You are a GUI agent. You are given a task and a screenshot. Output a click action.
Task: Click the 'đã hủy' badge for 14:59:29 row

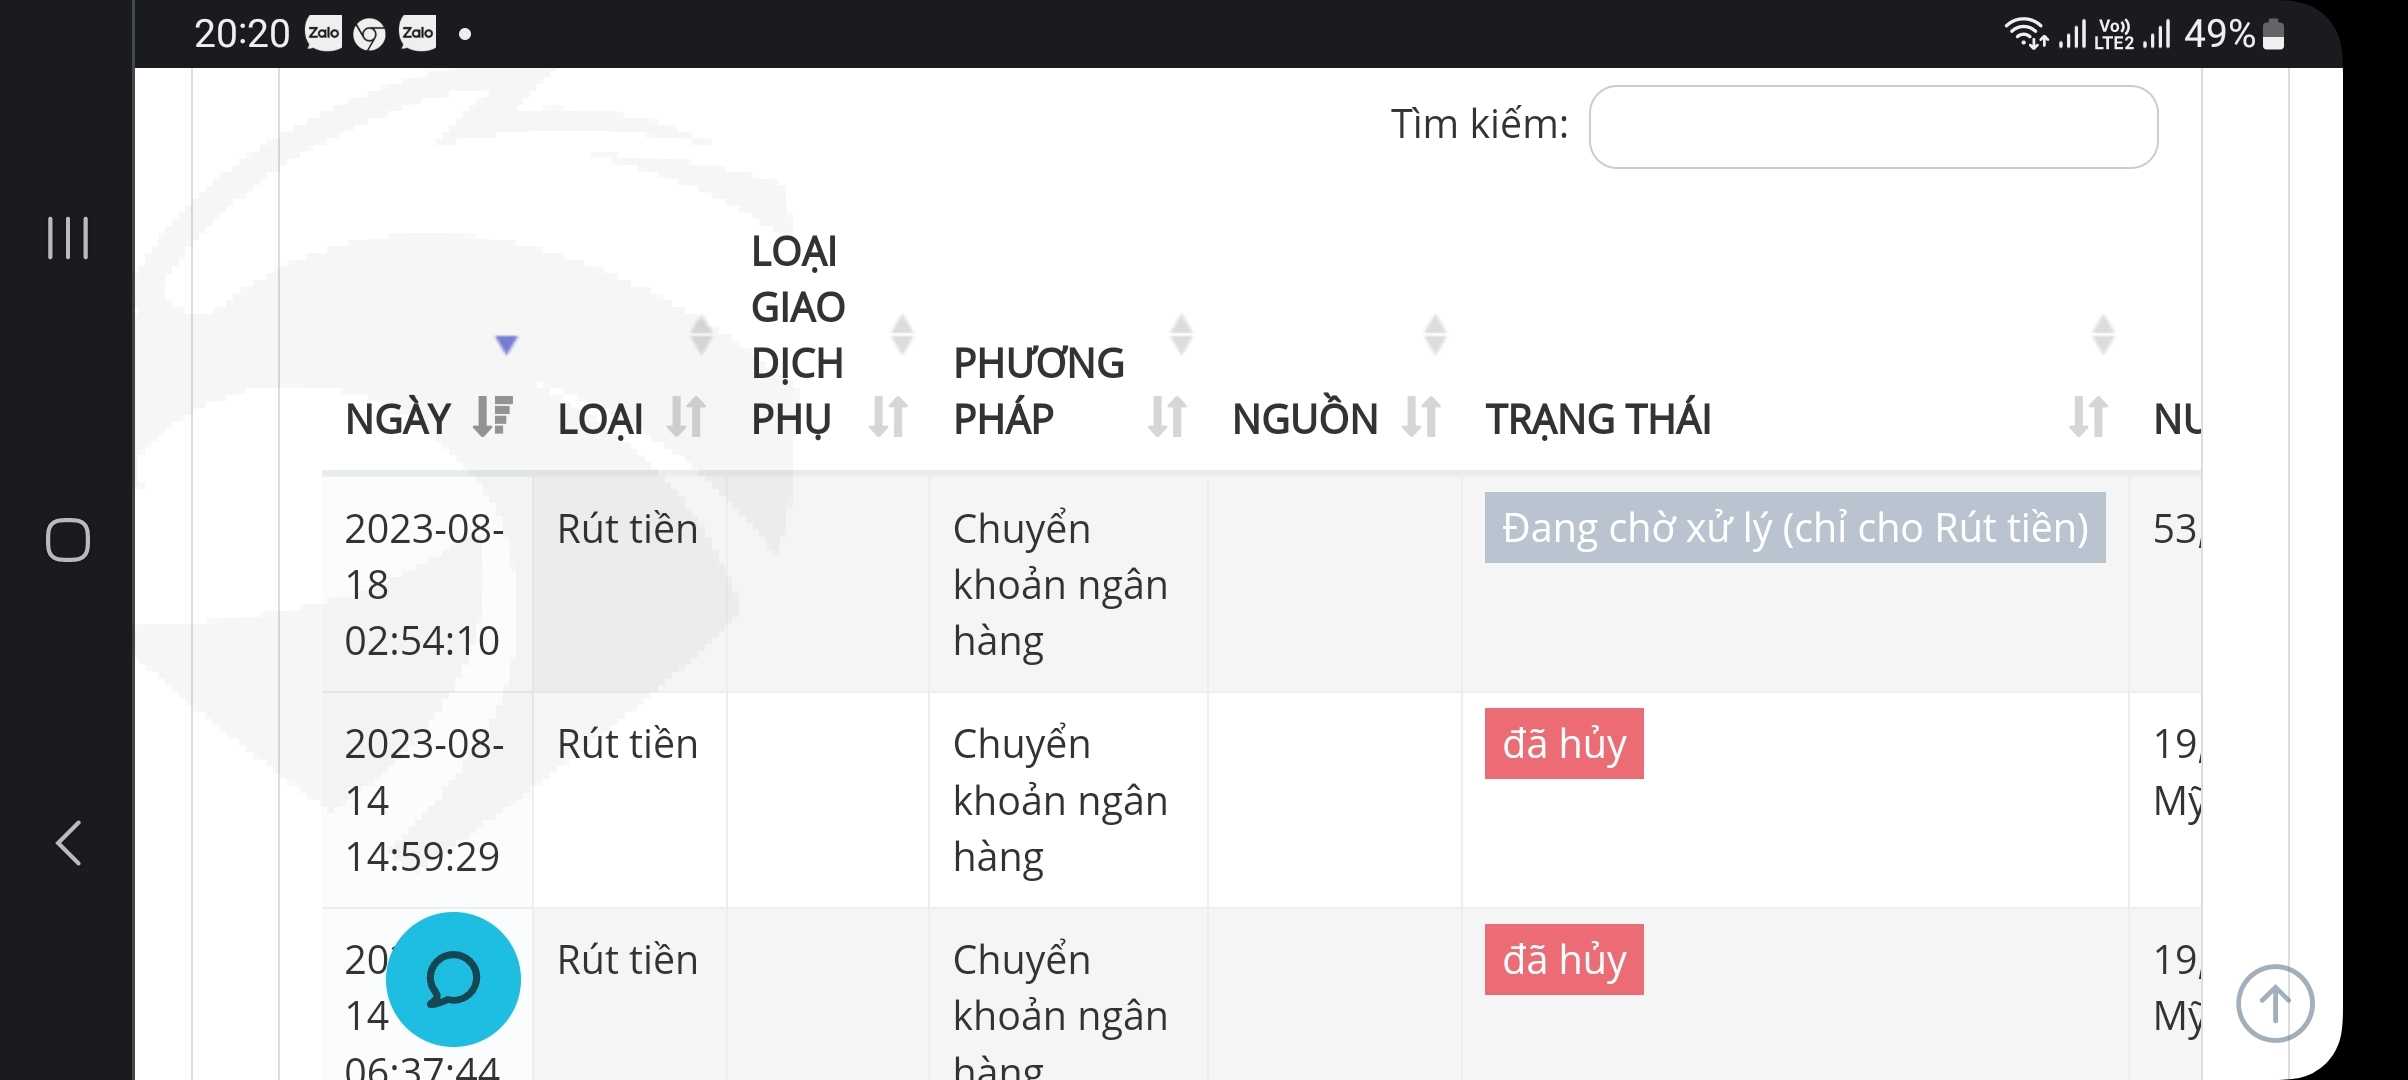tap(1564, 744)
